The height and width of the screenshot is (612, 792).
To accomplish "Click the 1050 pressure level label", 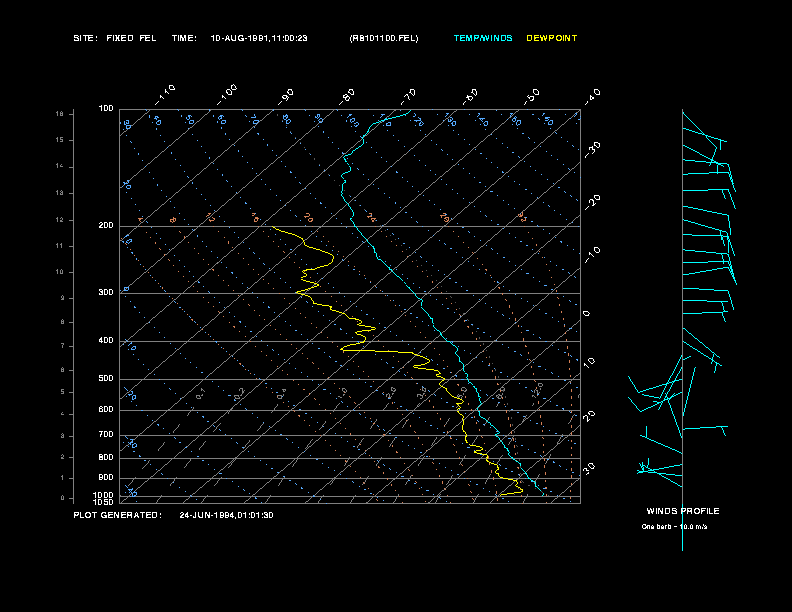I will (x=104, y=502).
